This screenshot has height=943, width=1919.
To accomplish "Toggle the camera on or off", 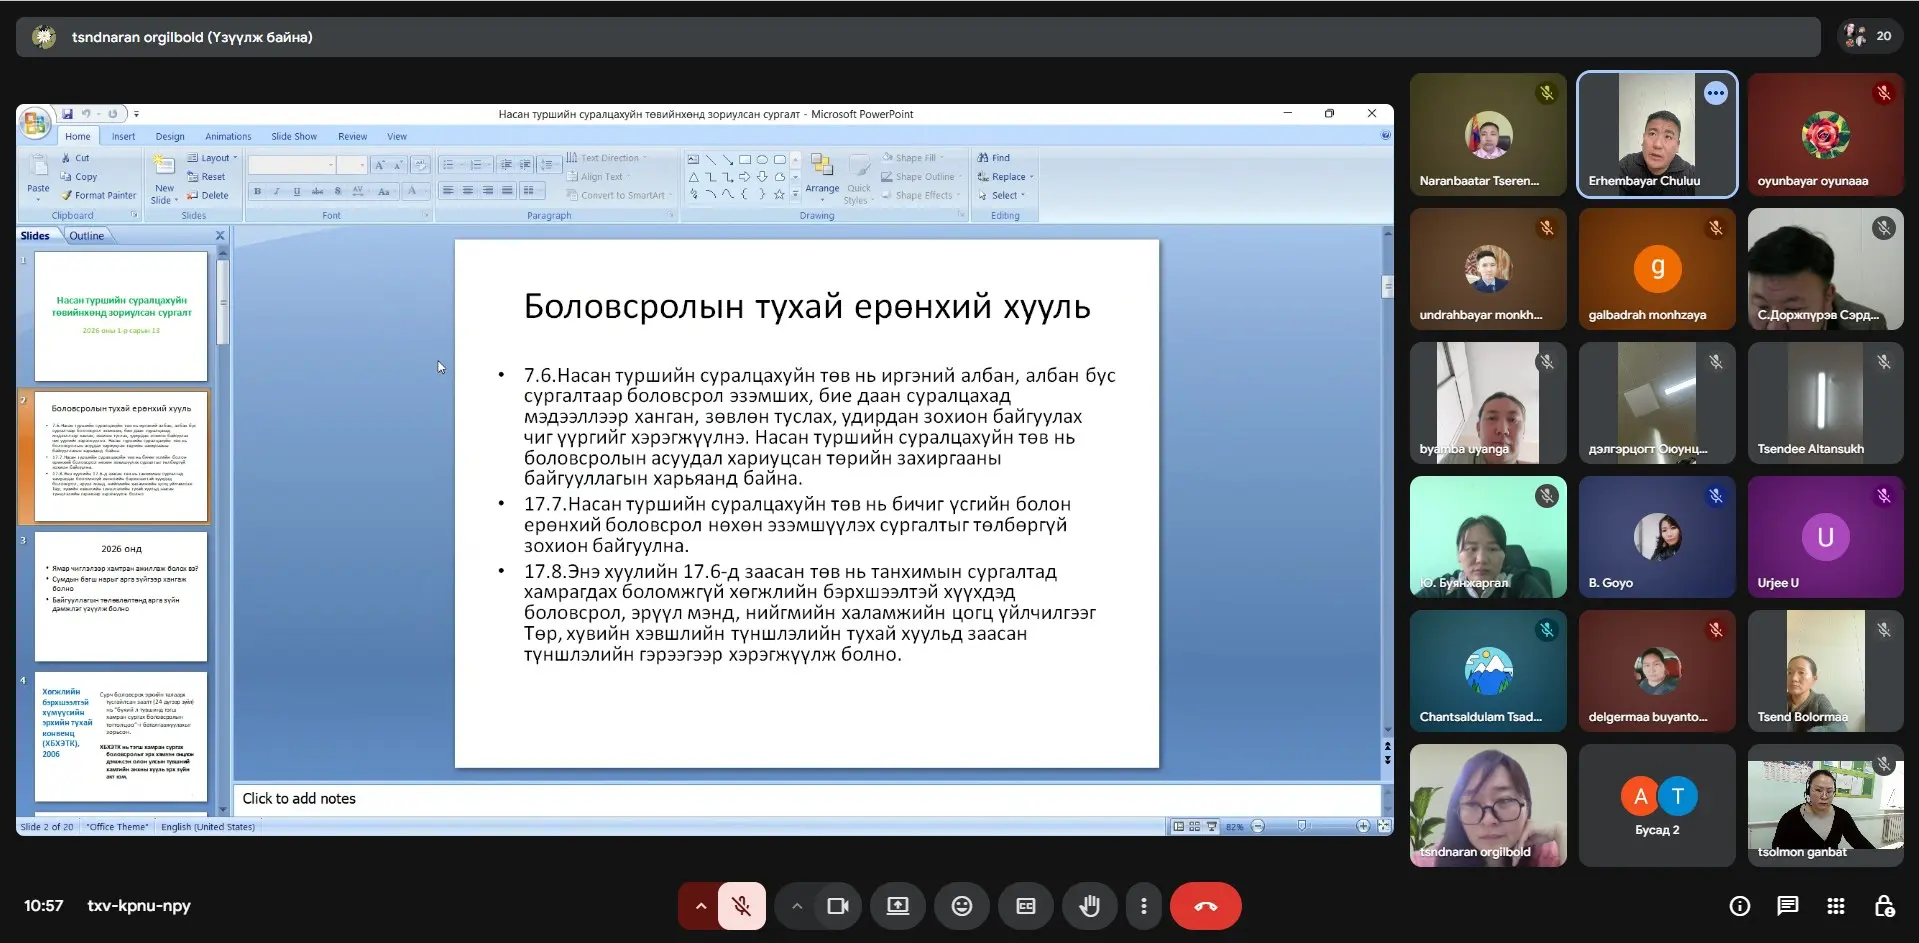I will point(837,906).
